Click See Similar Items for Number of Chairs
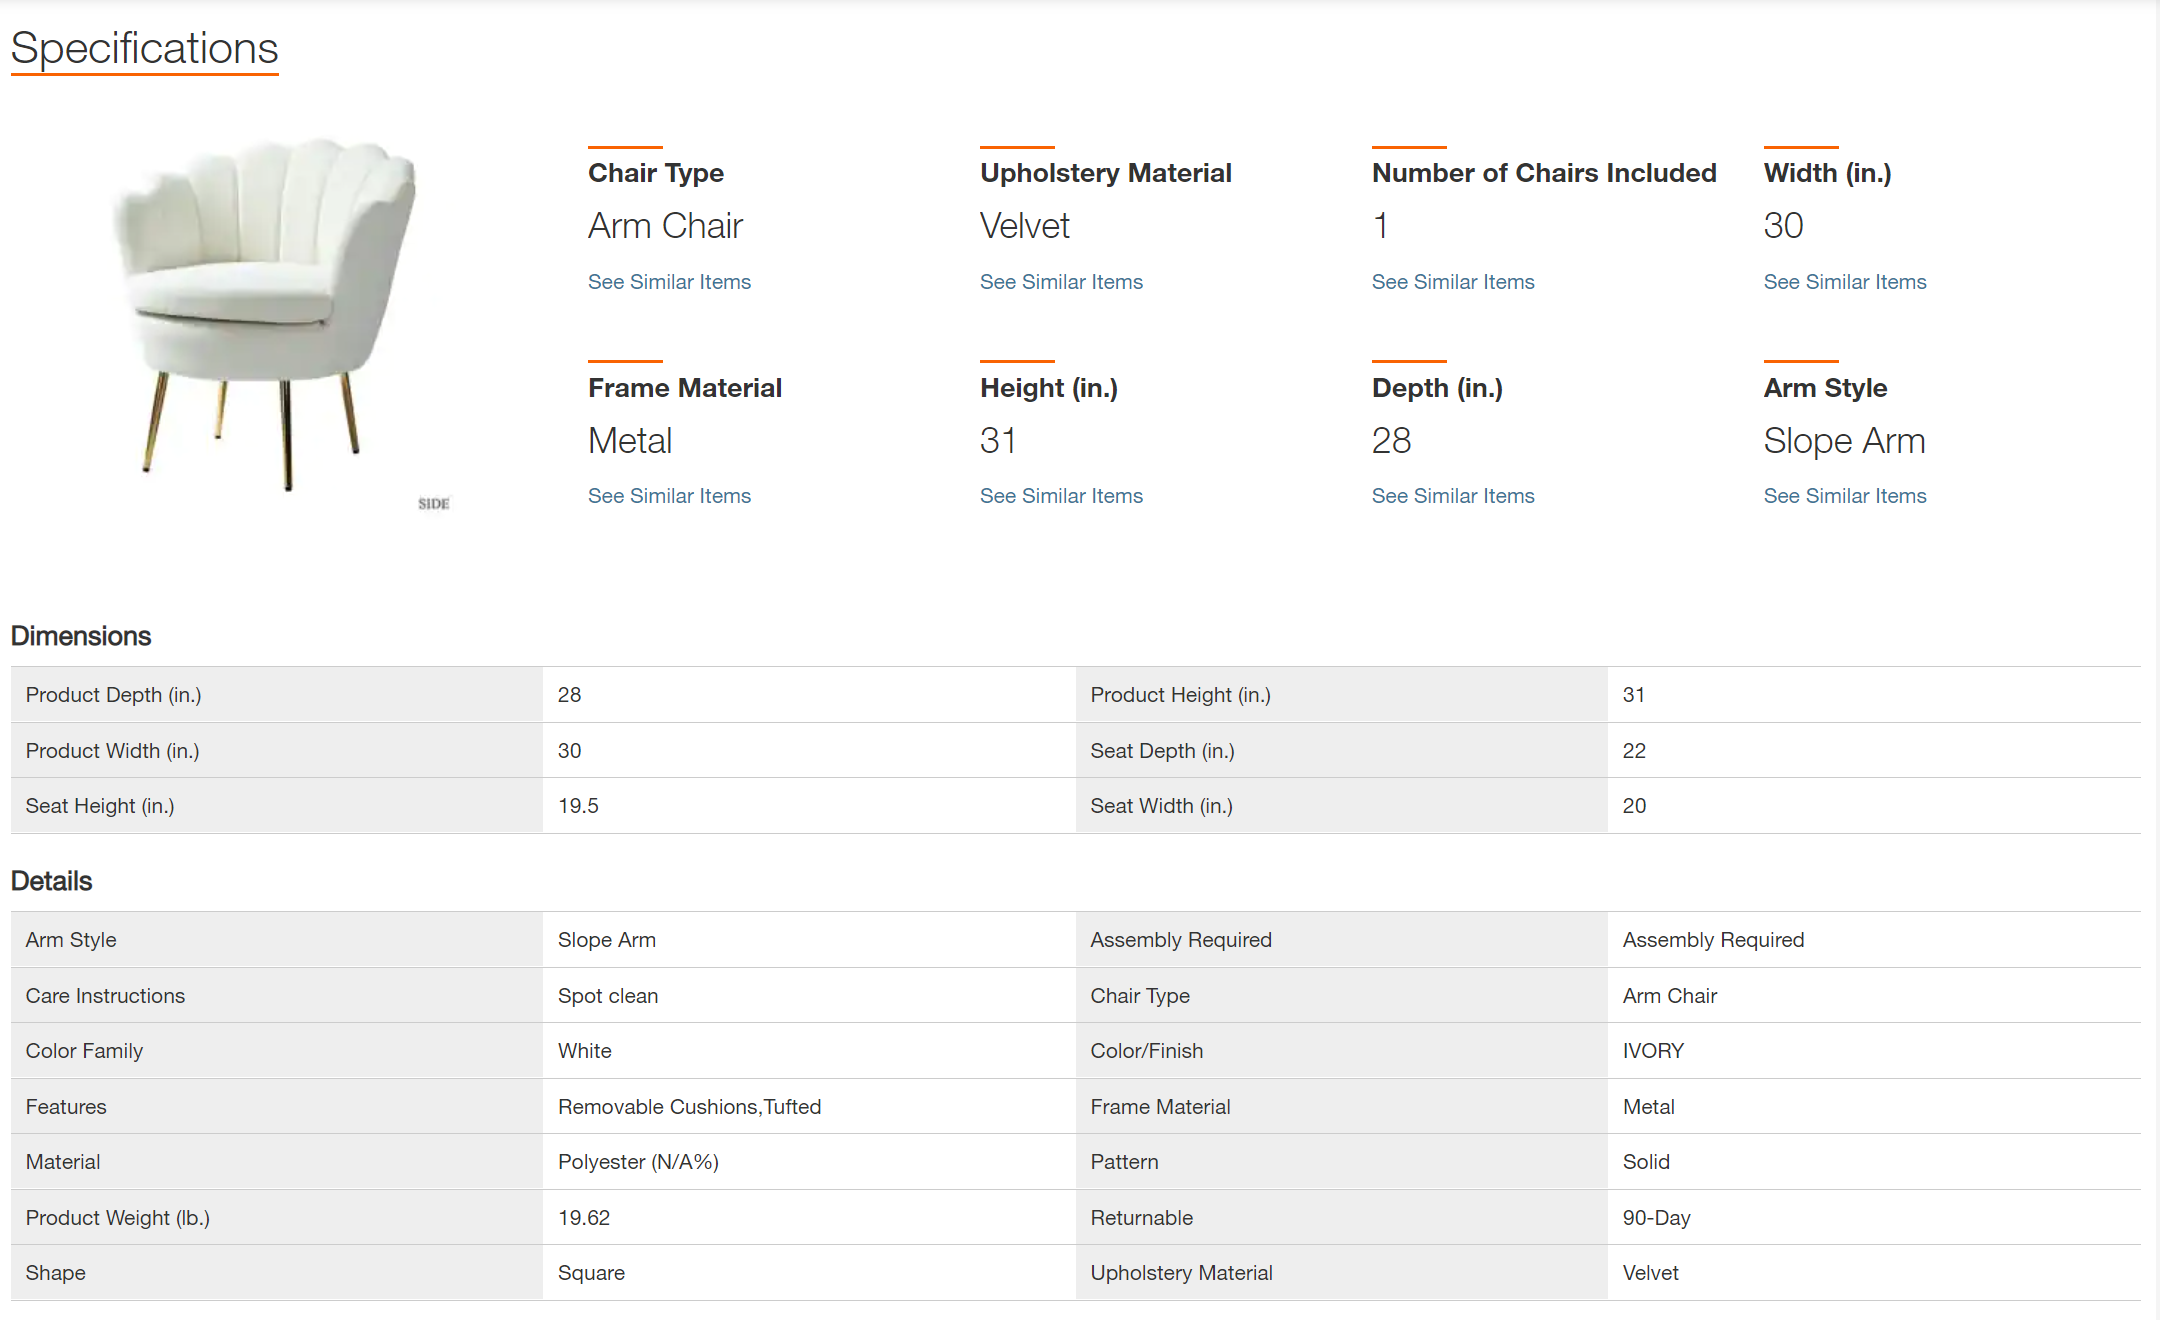The image size is (2160, 1320). click(x=1453, y=282)
